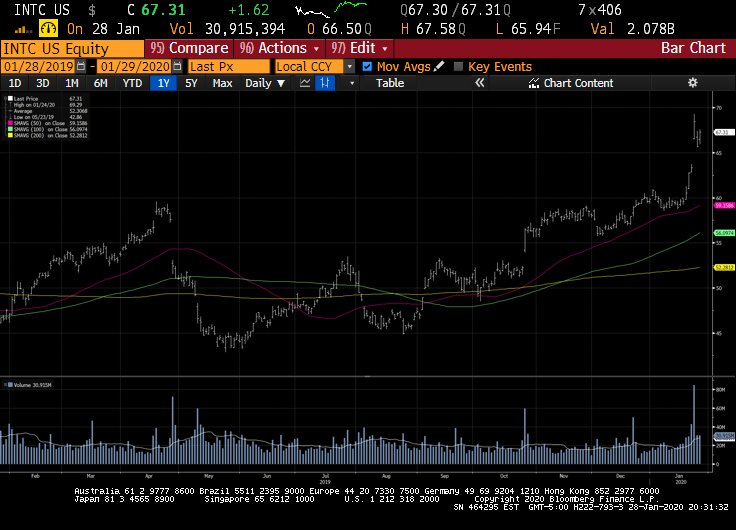
Task: Open the start date calendar picker
Action: click(x=81, y=66)
